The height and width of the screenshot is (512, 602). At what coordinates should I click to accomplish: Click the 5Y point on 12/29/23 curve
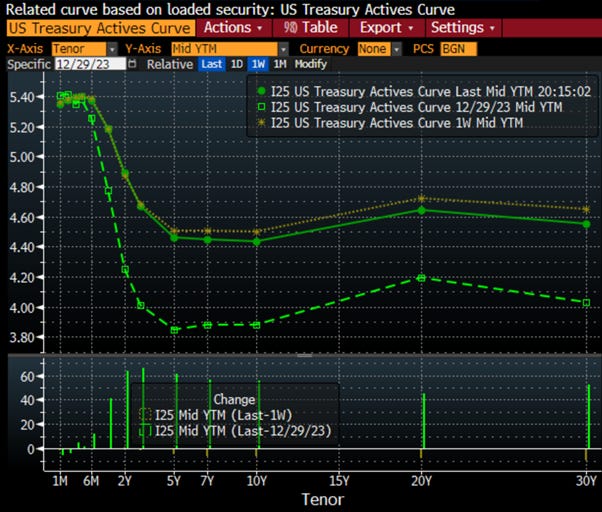coord(174,330)
